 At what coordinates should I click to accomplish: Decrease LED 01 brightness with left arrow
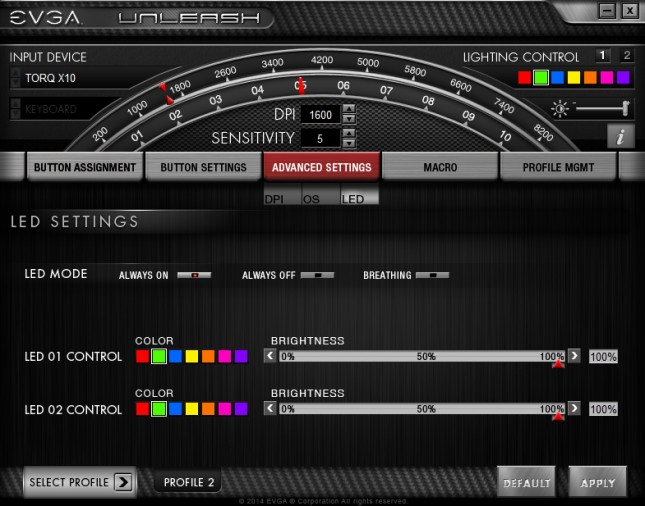coord(270,355)
